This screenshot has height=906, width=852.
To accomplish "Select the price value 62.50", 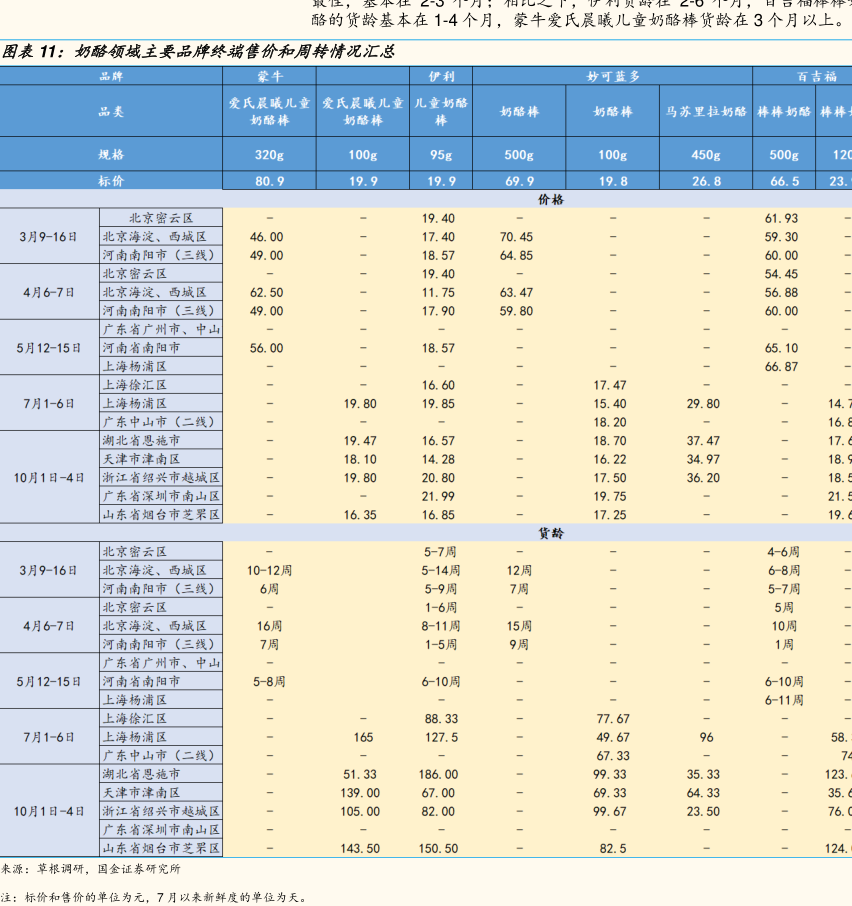I will click(266, 292).
